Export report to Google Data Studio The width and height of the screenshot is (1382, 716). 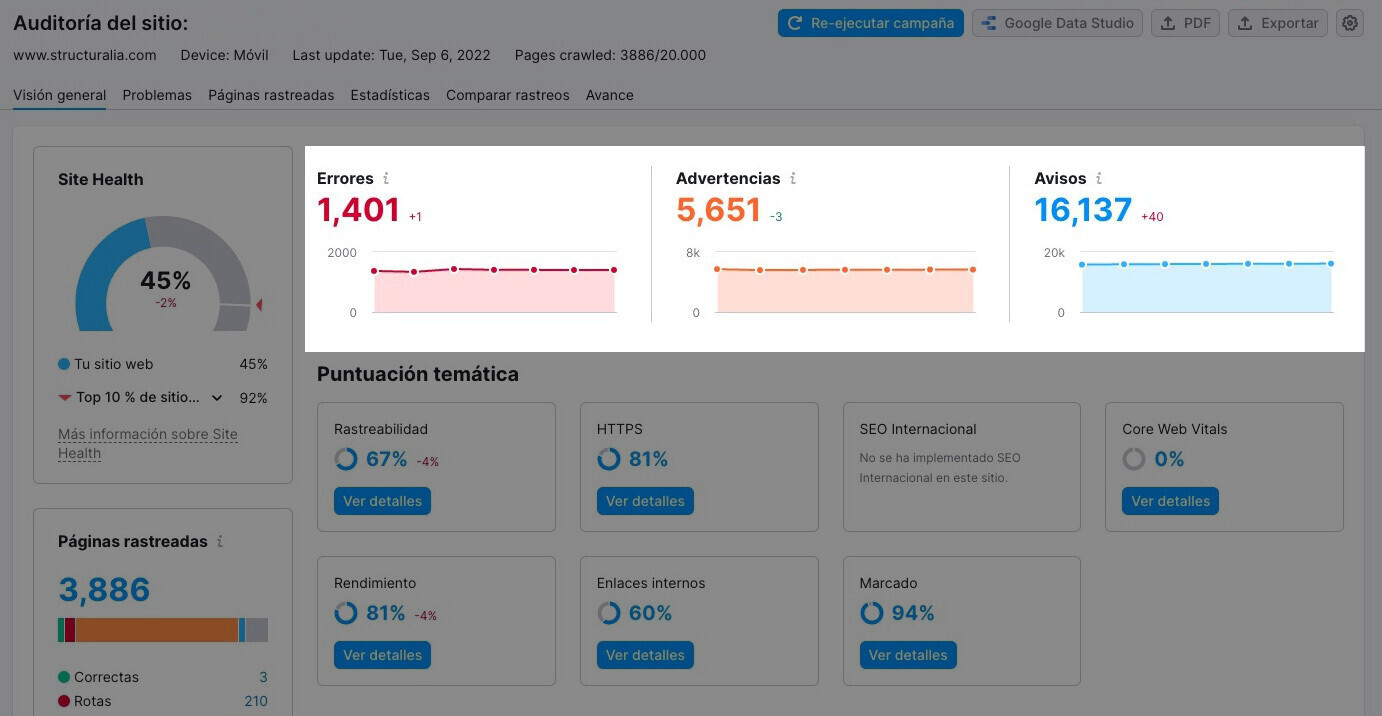coord(1058,23)
